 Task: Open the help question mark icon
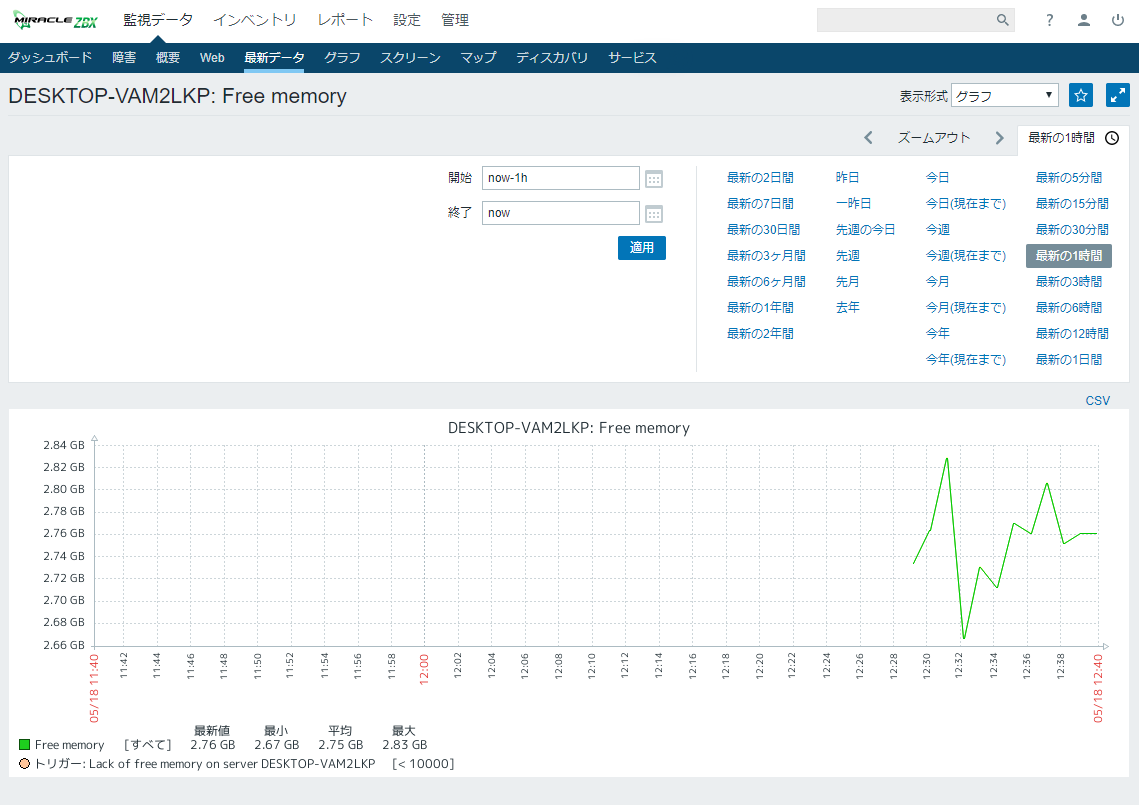click(x=1049, y=20)
